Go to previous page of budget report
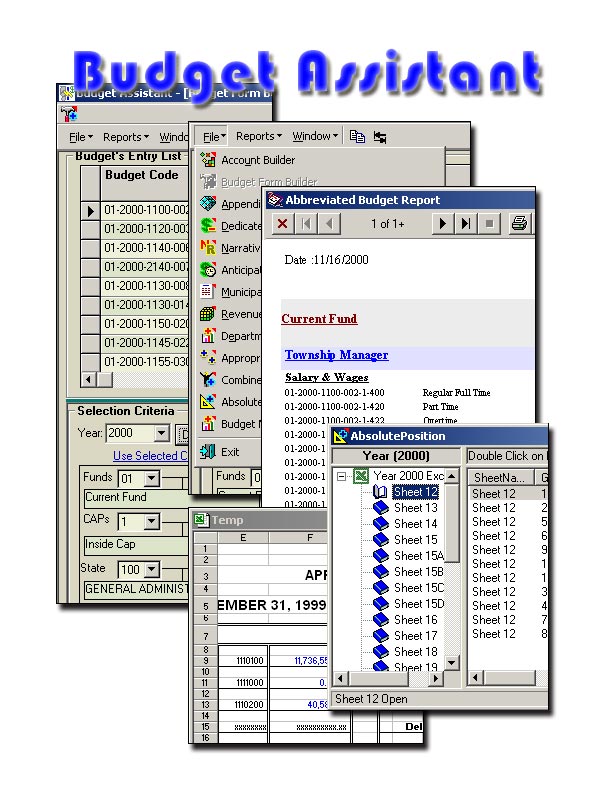 (x=329, y=224)
